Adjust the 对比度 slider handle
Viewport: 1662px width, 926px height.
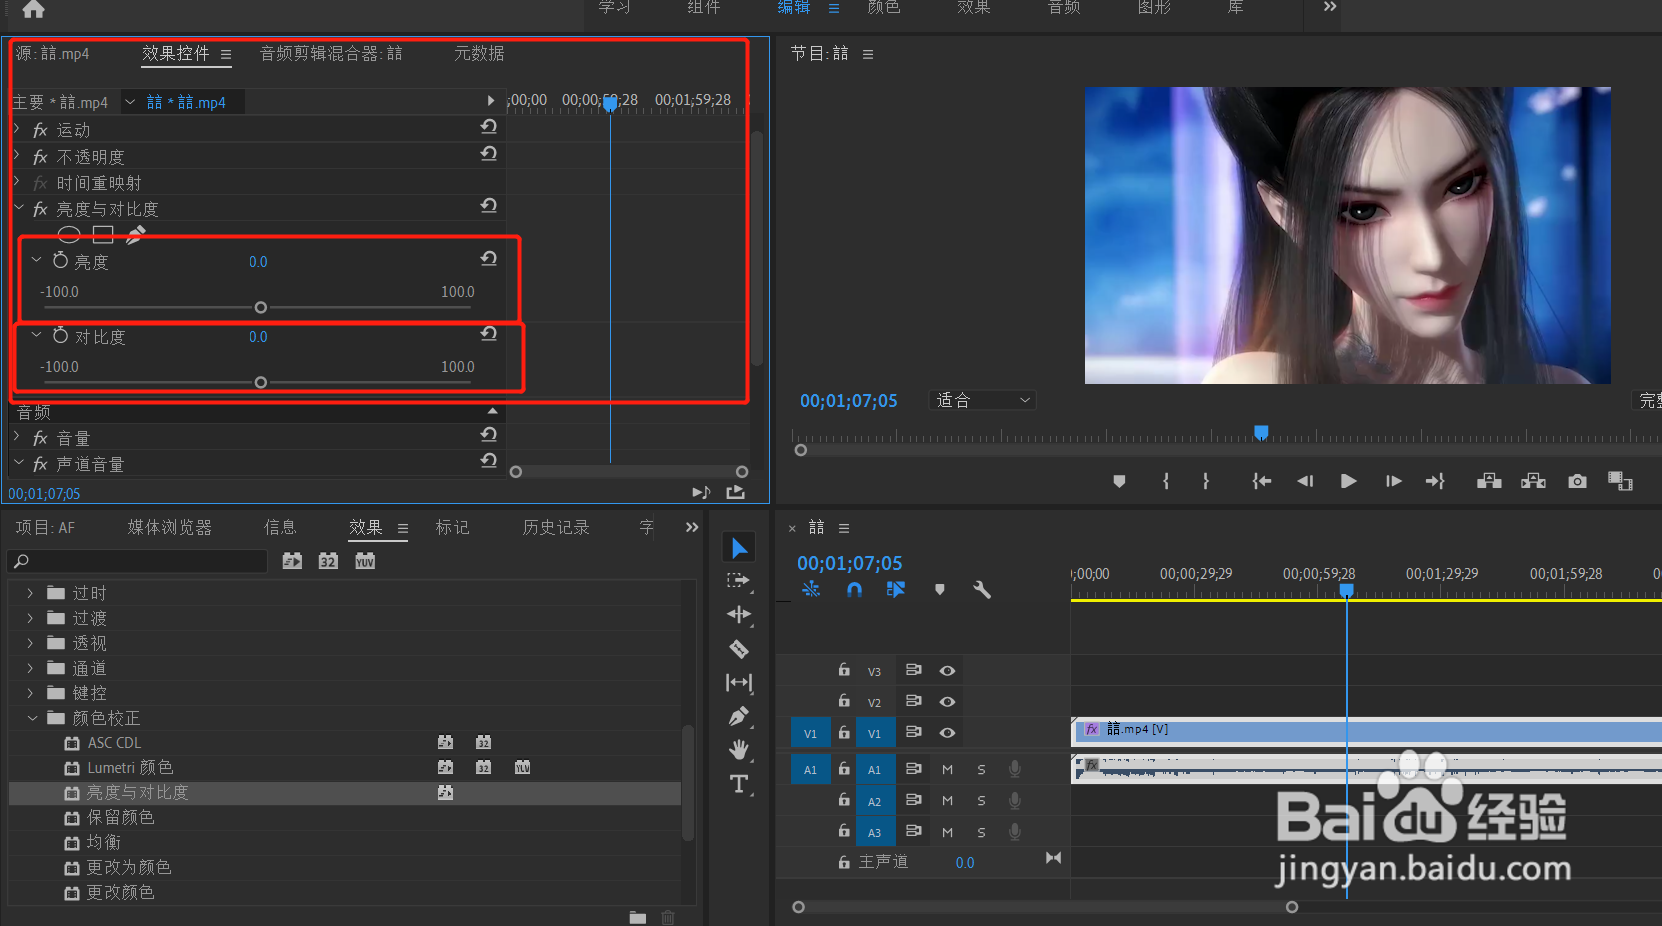coord(261,383)
